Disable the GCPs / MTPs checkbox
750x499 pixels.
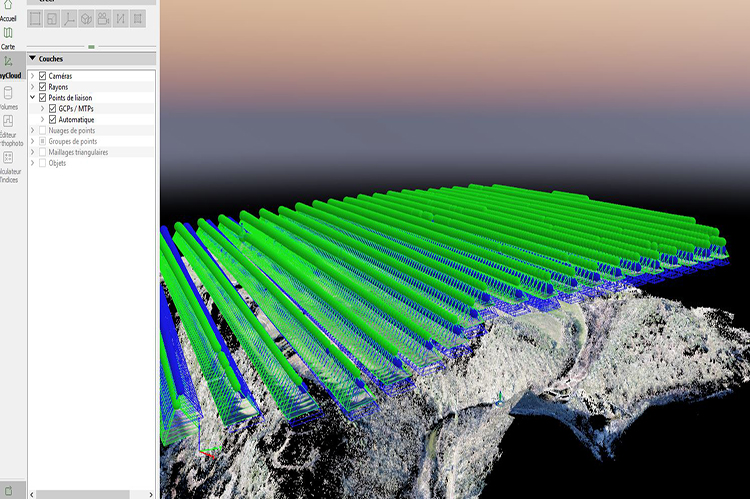52,109
